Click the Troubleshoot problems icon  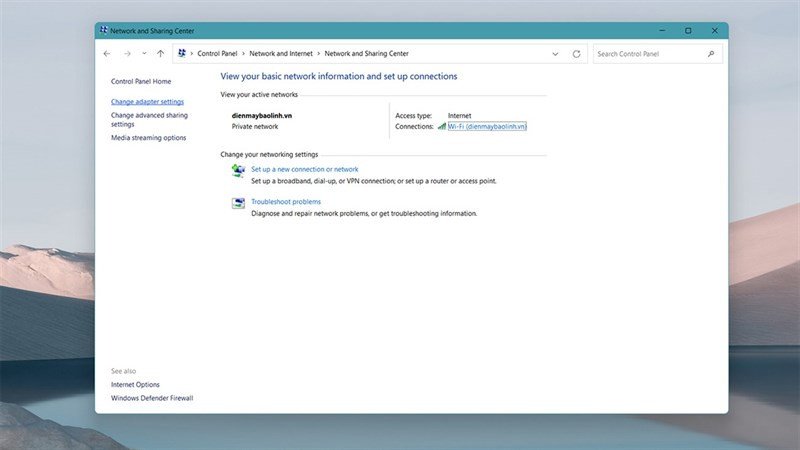238,203
